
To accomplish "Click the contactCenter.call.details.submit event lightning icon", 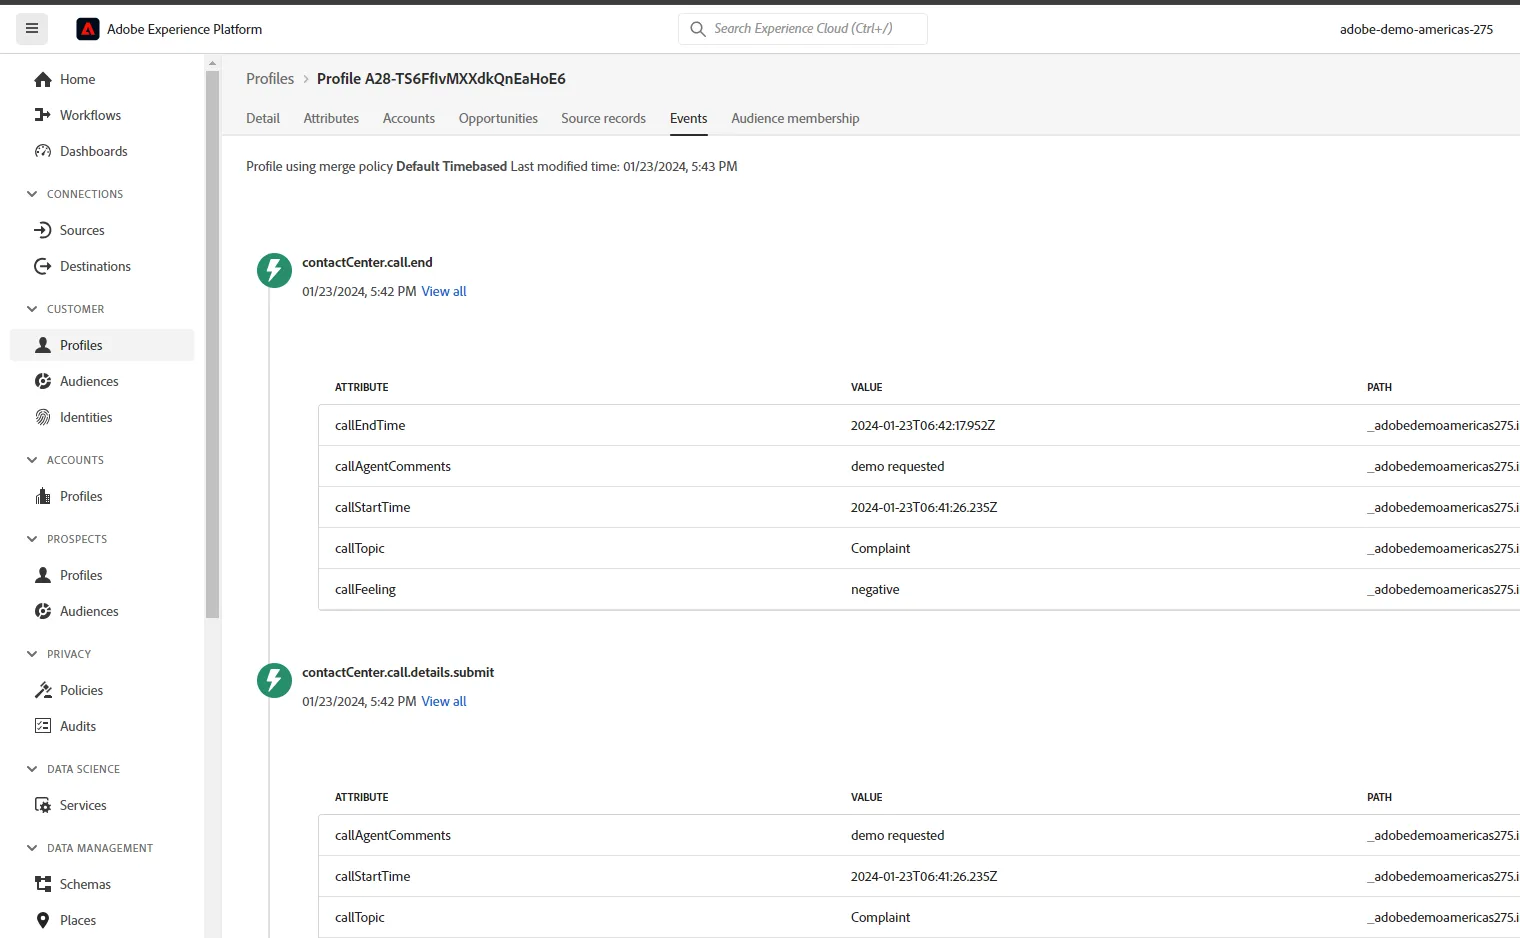I will coord(274,680).
